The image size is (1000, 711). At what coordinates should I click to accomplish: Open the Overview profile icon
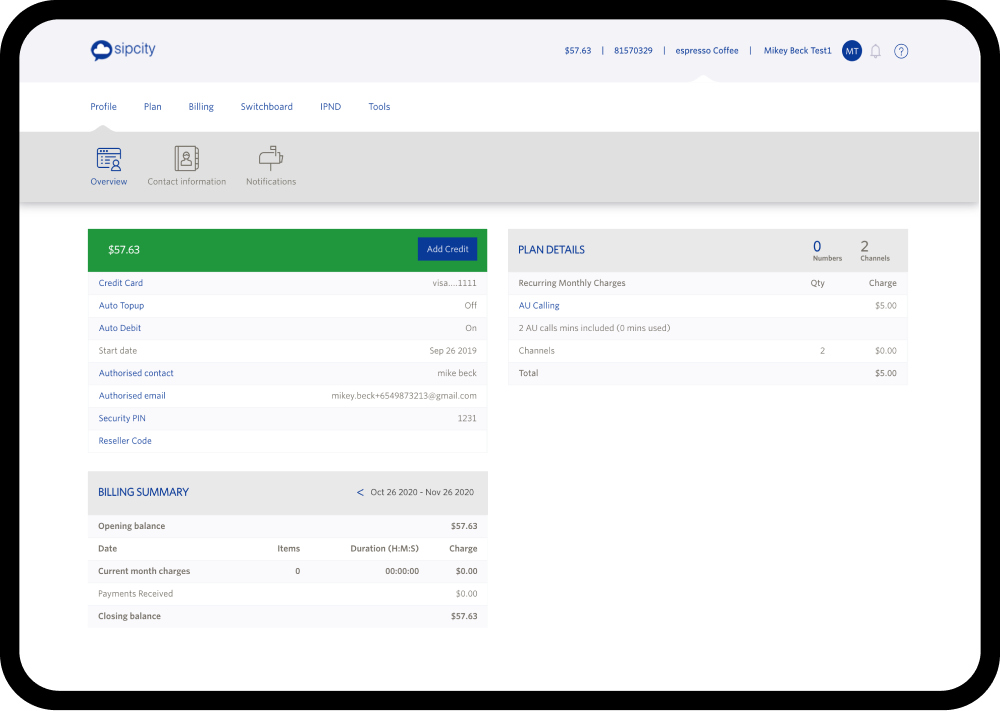(109, 159)
